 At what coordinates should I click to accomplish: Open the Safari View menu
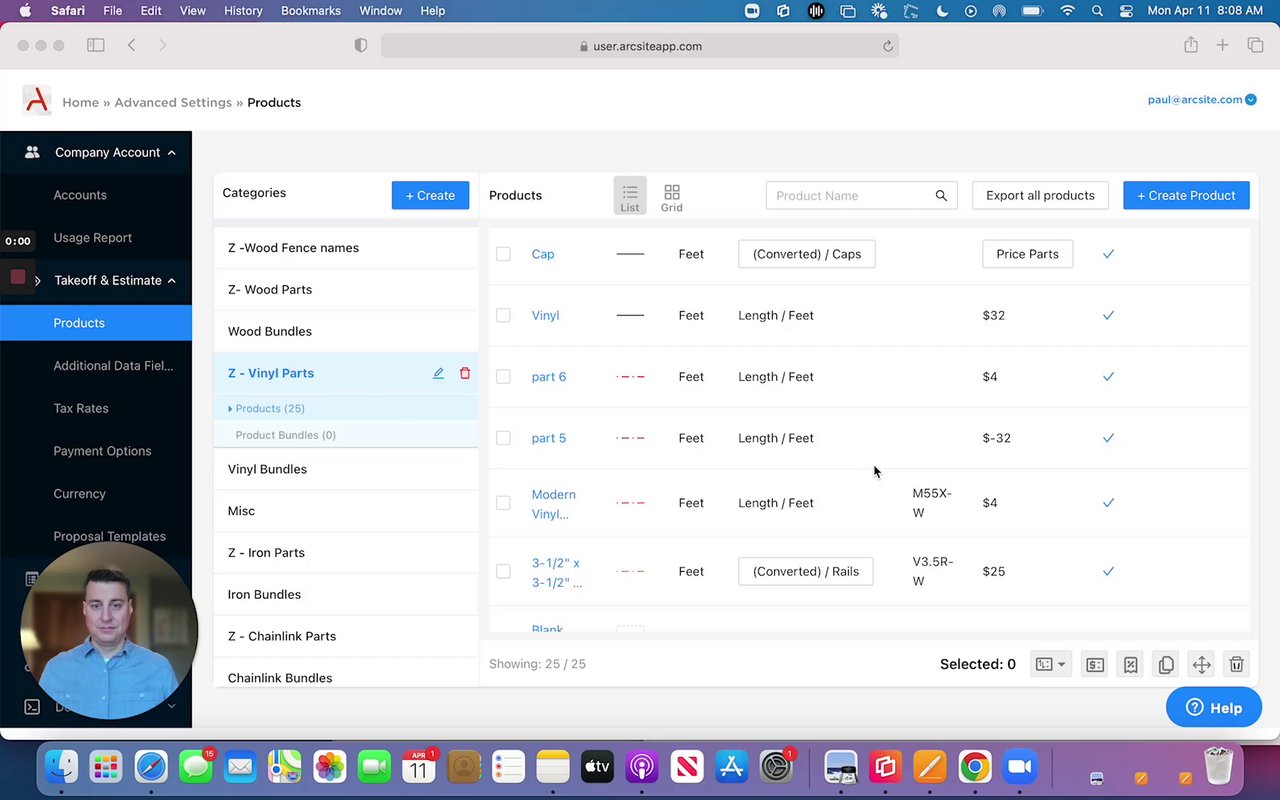tap(193, 11)
